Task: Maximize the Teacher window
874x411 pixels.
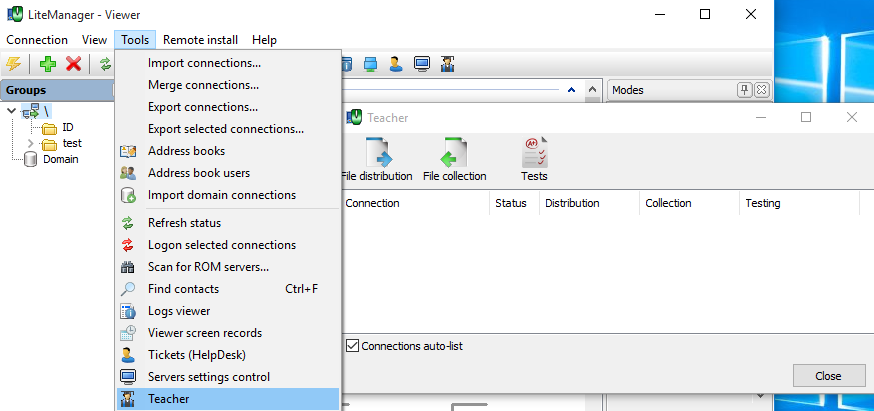Action: 805,117
